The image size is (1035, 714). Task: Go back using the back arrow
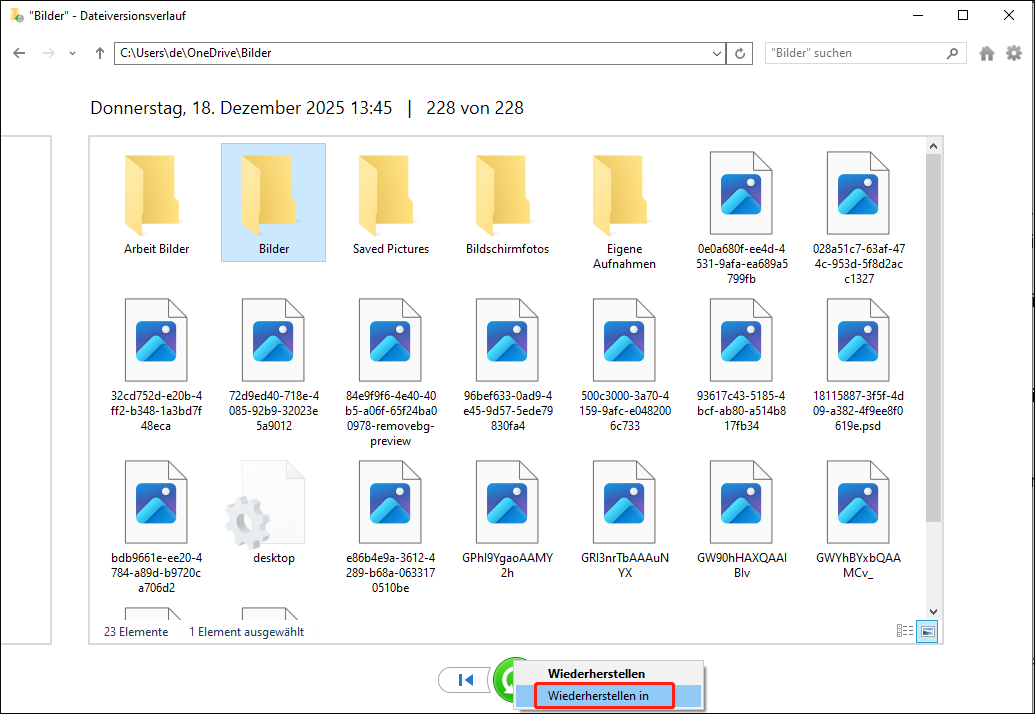pyautogui.click(x=19, y=53)
